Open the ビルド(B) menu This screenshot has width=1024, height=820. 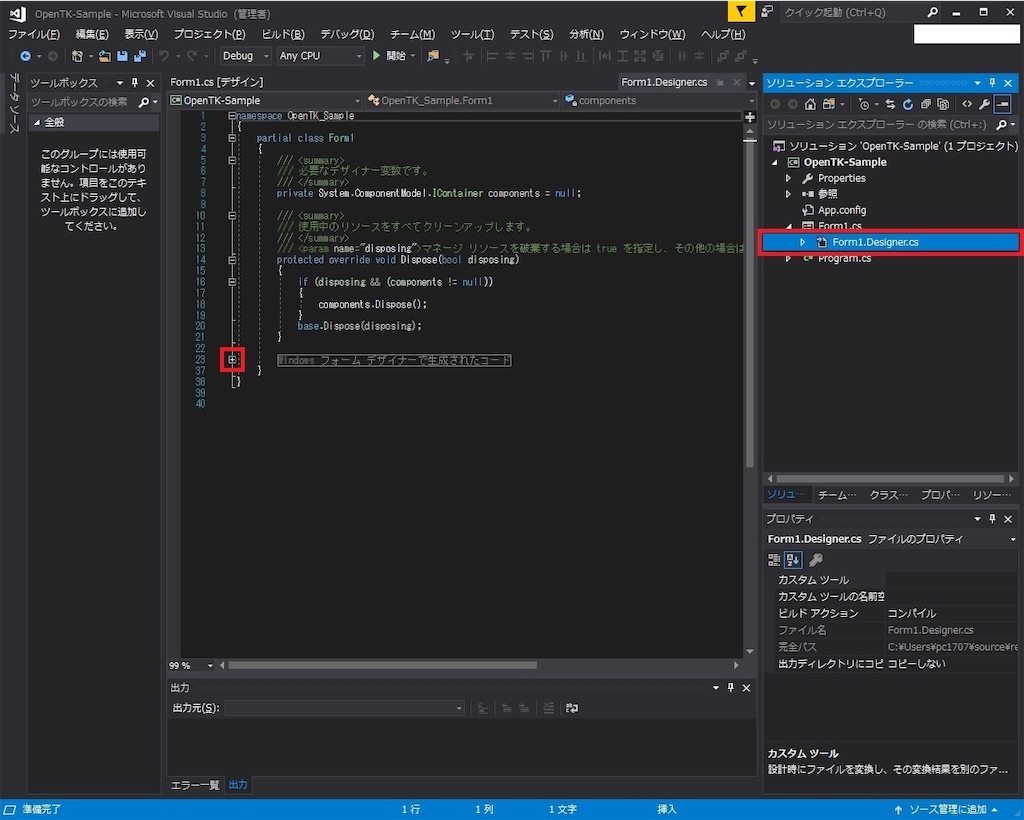tap(283, 35)
